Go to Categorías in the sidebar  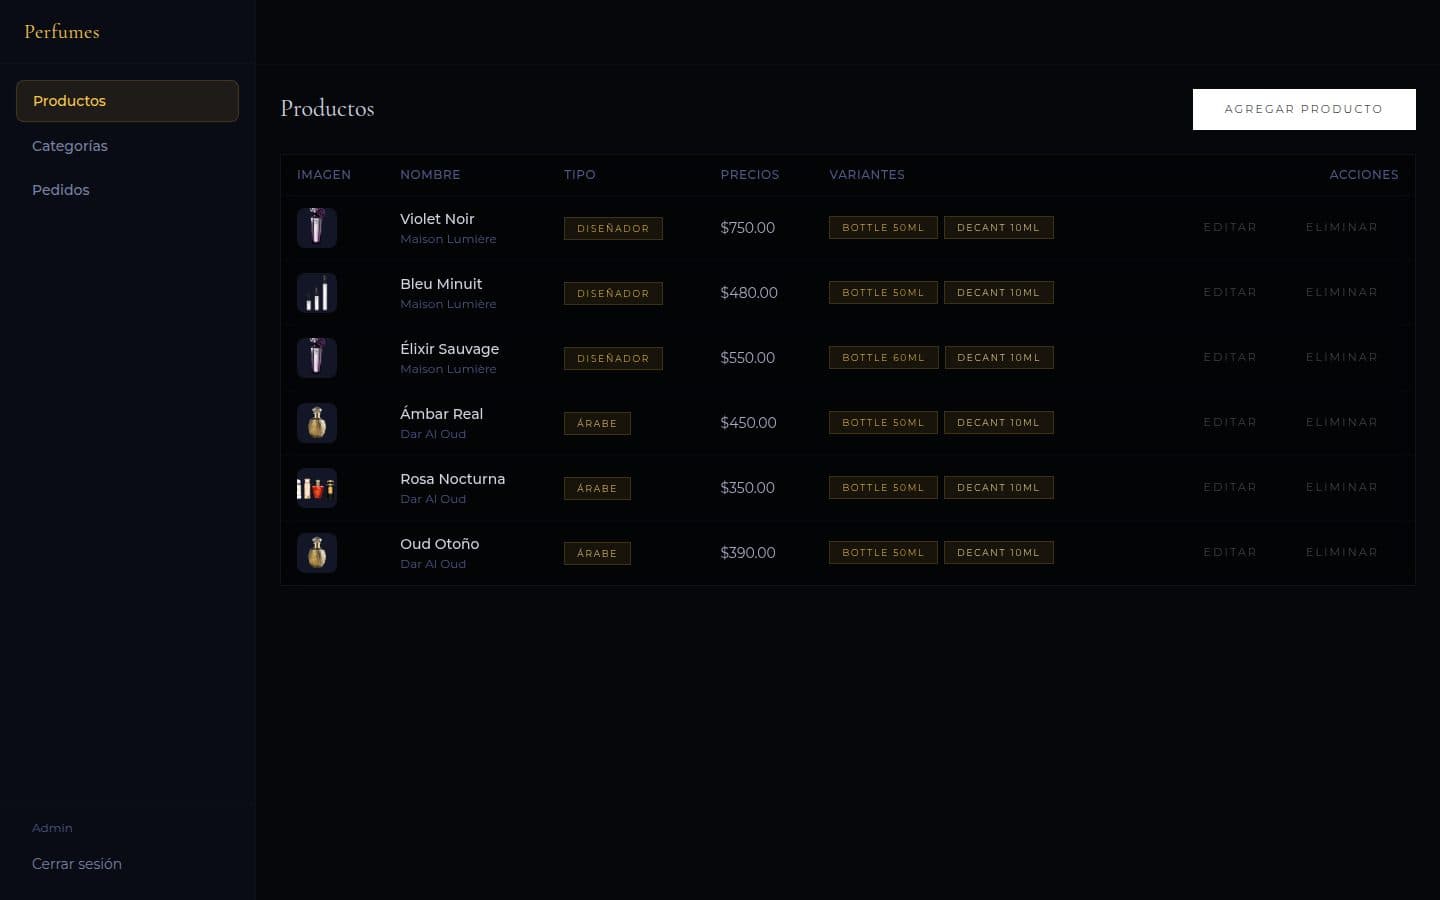tap(127, 146)
